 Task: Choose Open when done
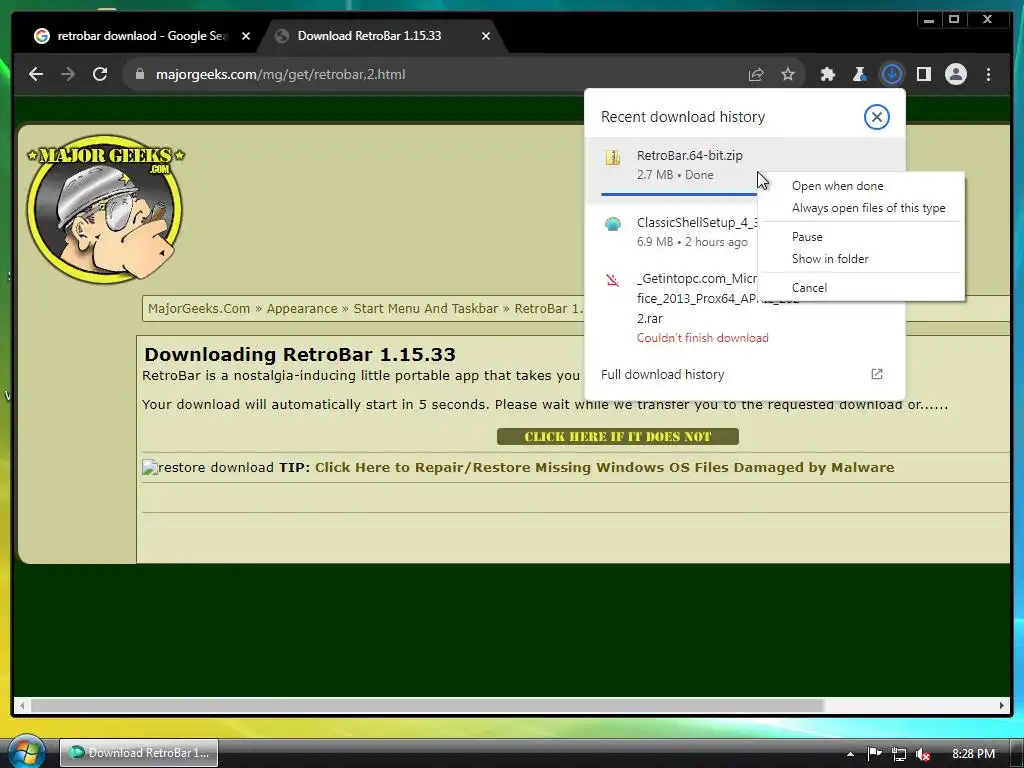point(837,186)
